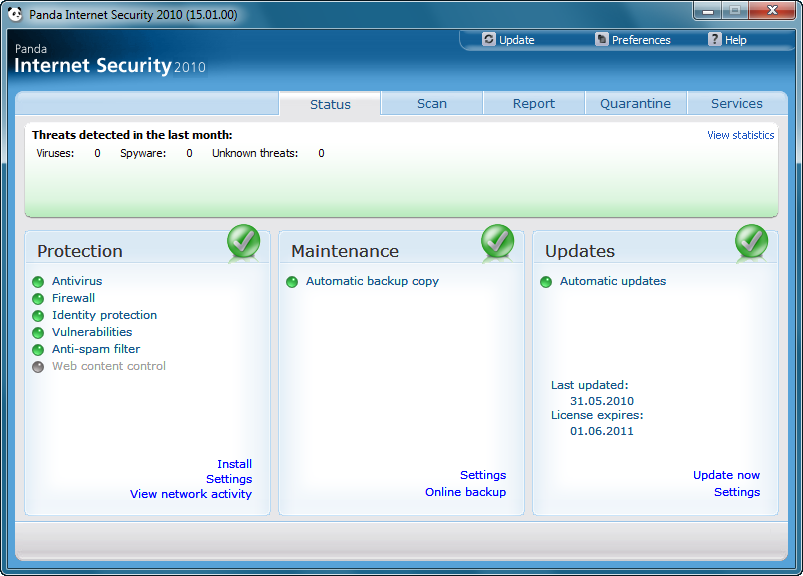Image resolution: width=803 pixels, height=576 pixels.
Task: Click the Protection green checkmark shield icon
Action: (243, 242)
